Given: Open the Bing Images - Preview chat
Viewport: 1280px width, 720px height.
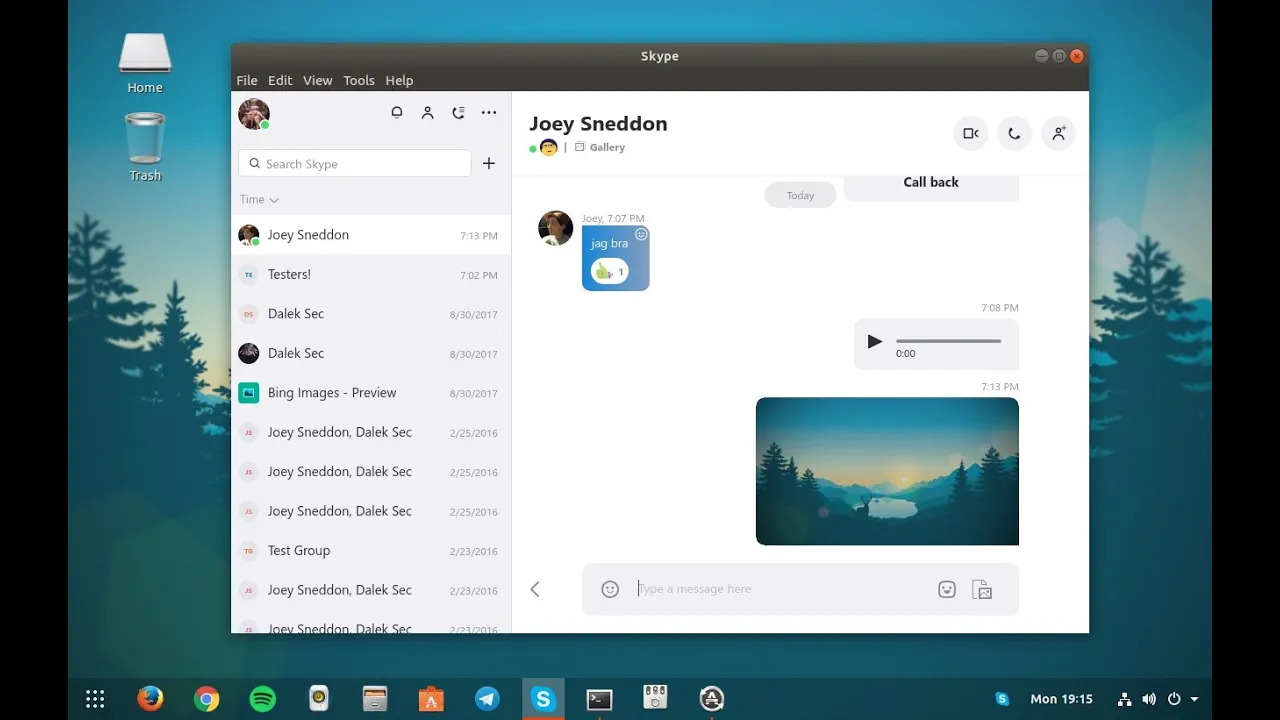Looking at the screenshot, I should pos(371,393).
